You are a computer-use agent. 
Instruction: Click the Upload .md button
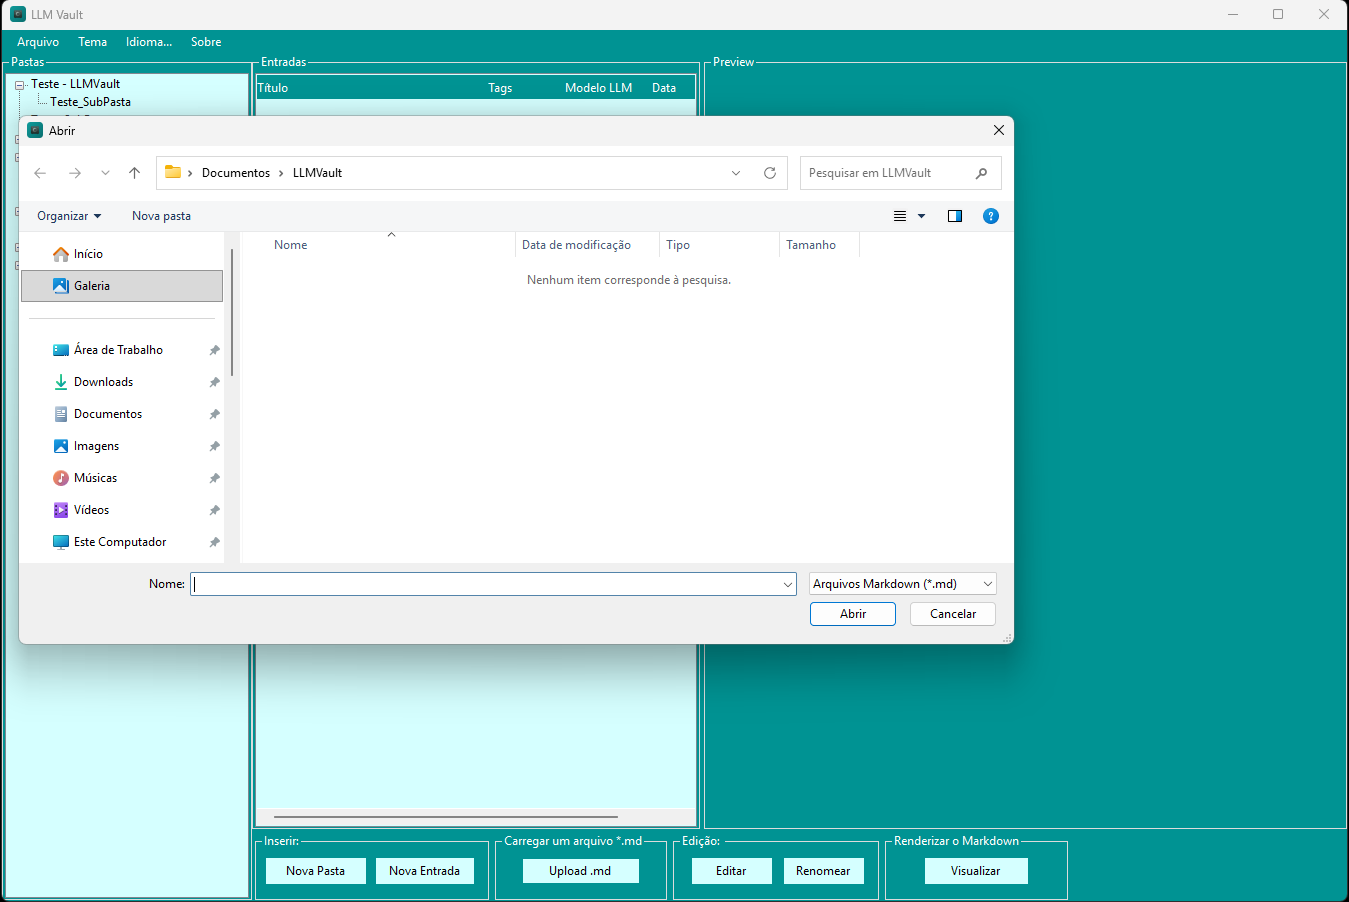pos(580,871)
